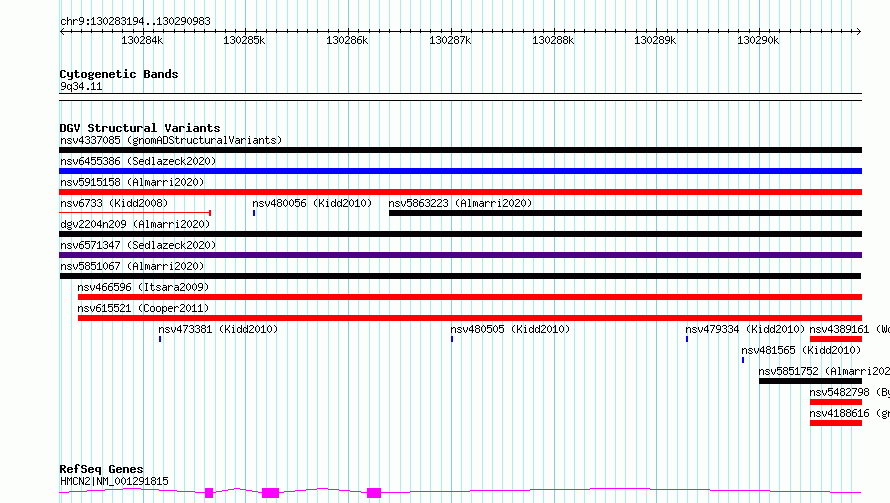Click the RefSeq Genes track title
This screenshot has height=503, width=890.
(101, 469)
